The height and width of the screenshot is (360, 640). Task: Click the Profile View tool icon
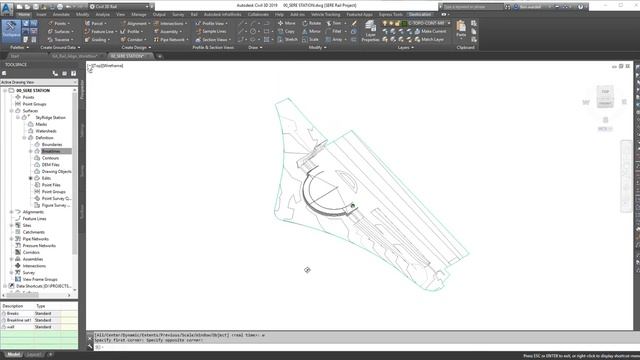coord(198,24)
